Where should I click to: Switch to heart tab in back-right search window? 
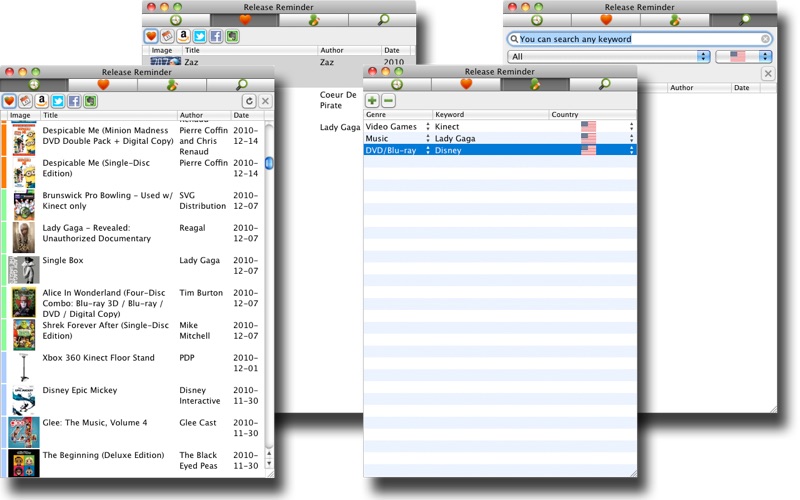(606, 20)
